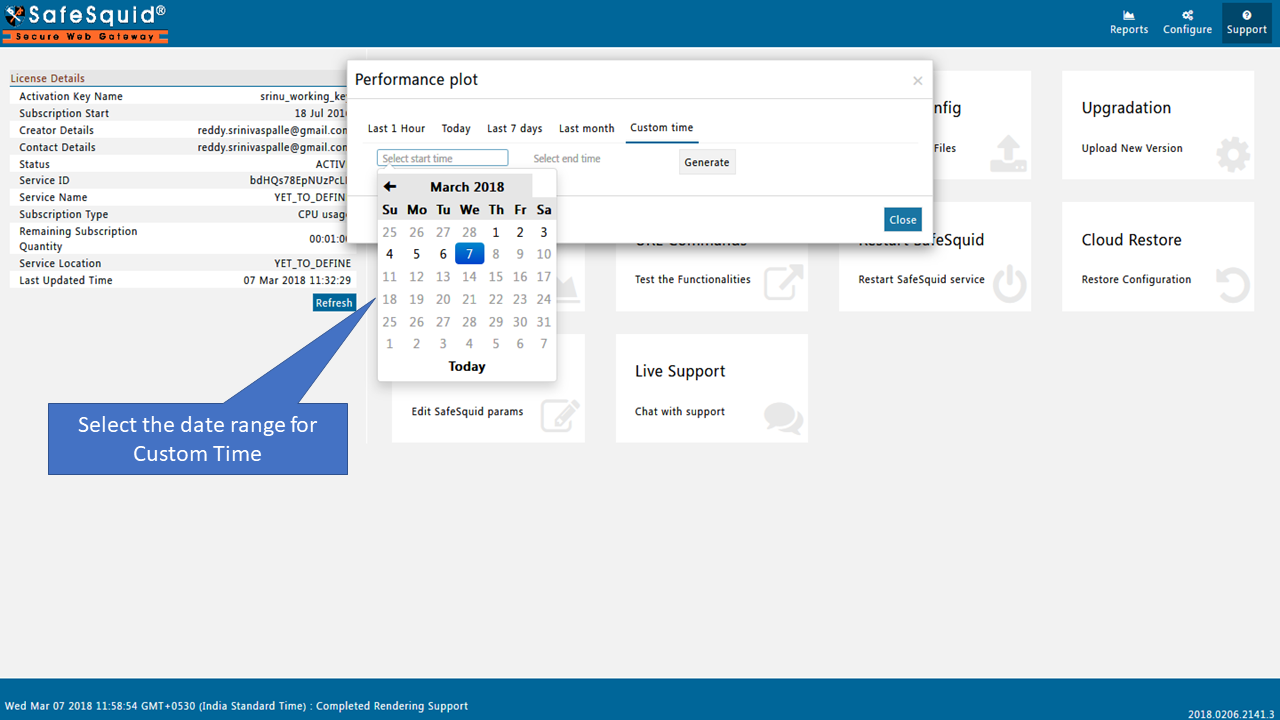The height and width of the screenshot is (720, 1280).
Task: Click the Edit SafeSquid params pencil icon
Action: point(560,416)
